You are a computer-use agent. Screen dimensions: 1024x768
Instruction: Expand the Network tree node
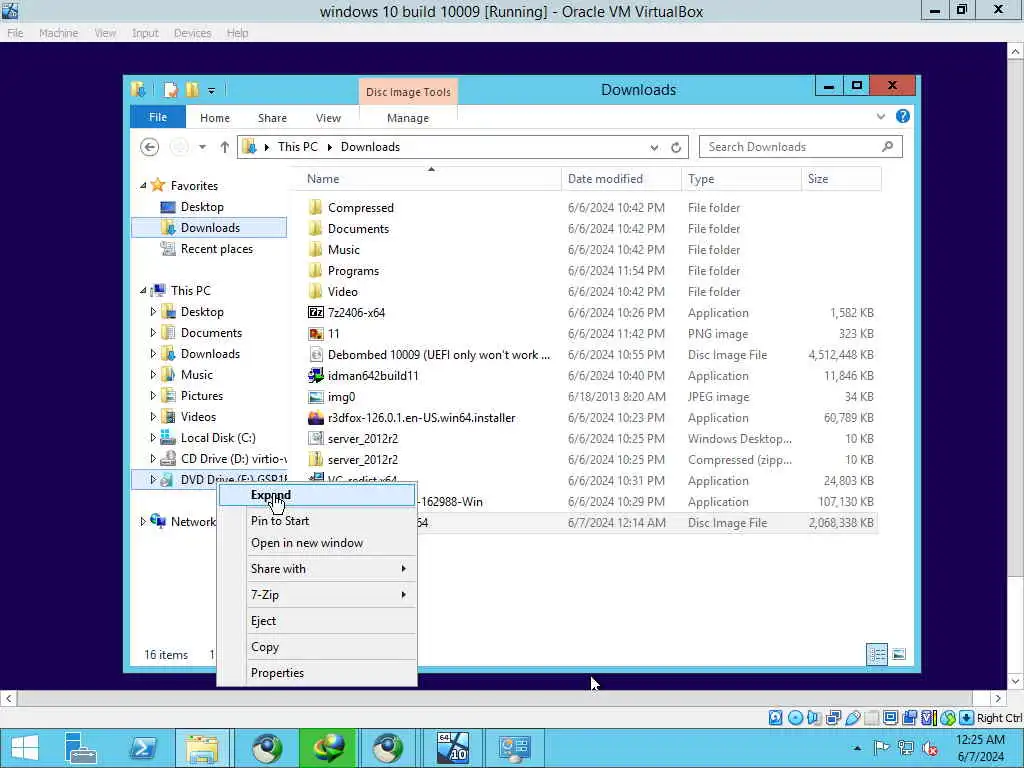[143, 521]
